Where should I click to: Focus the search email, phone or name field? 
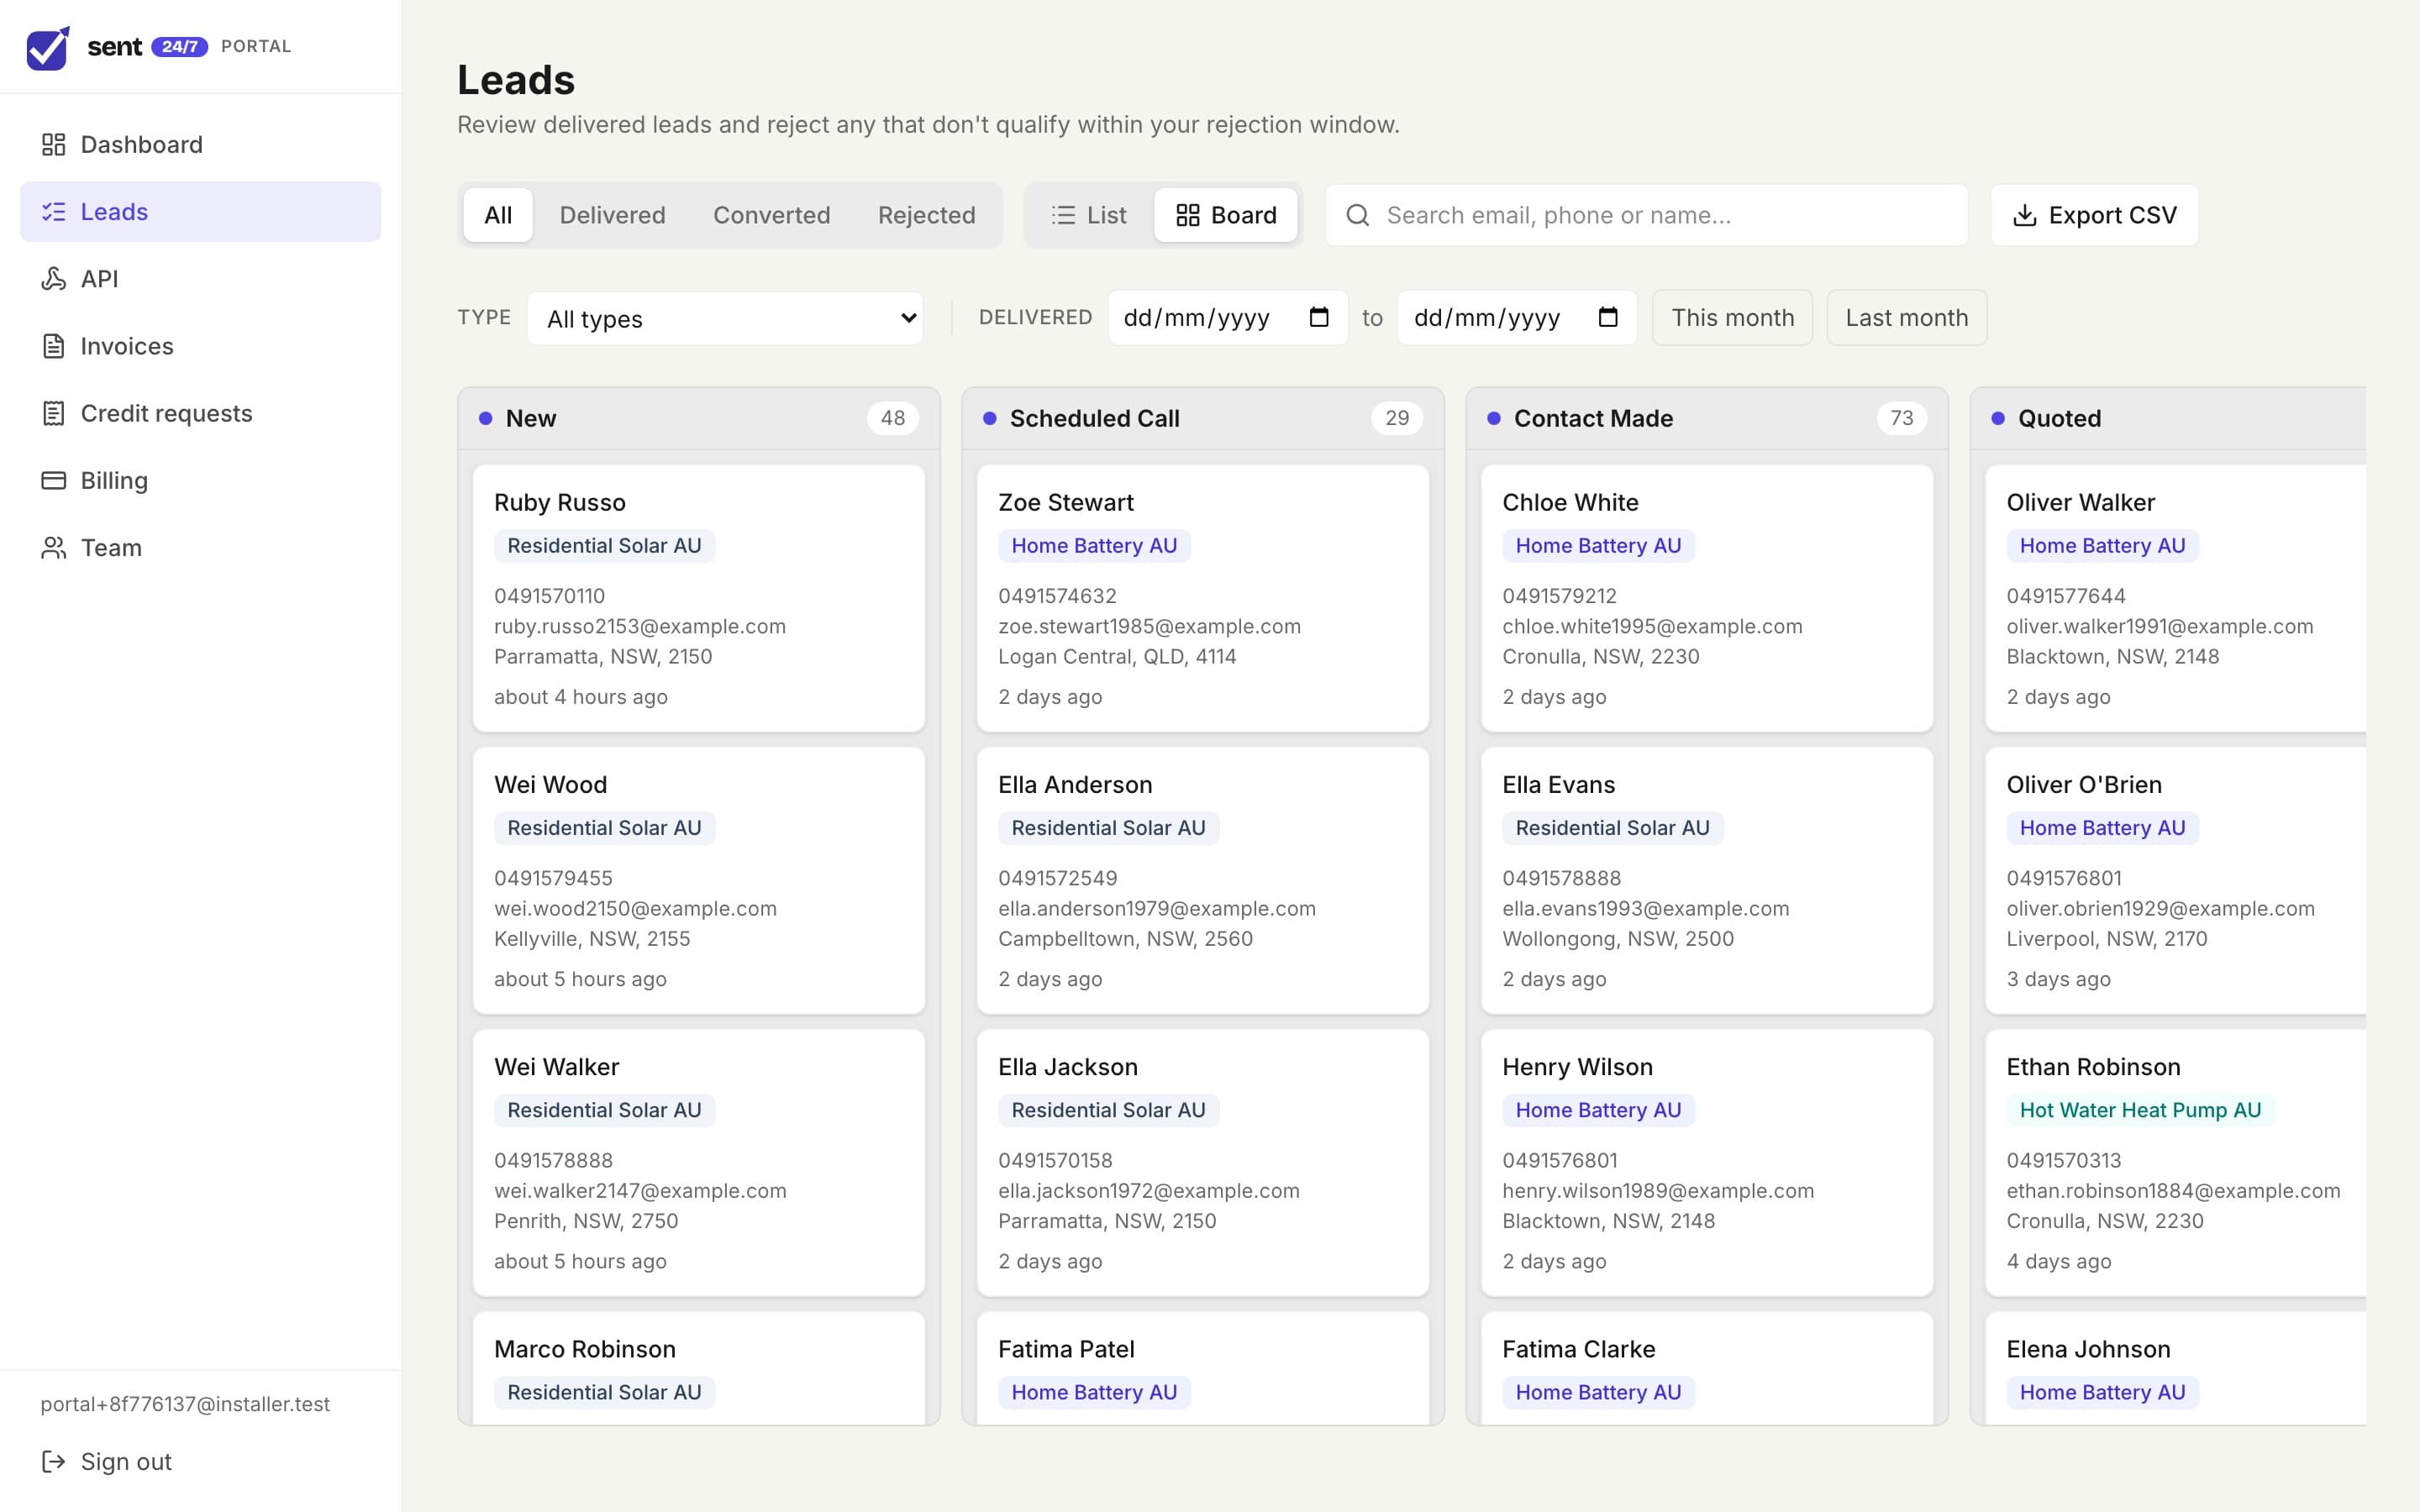1646,215
